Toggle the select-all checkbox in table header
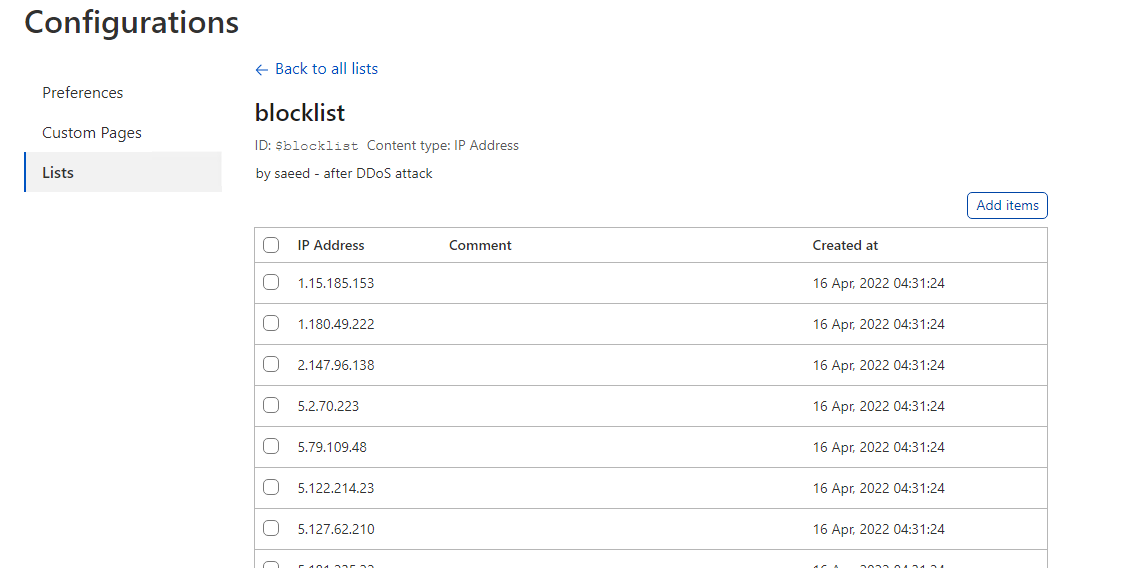This screenshot has height=568, width=1124. click(271, 245)
